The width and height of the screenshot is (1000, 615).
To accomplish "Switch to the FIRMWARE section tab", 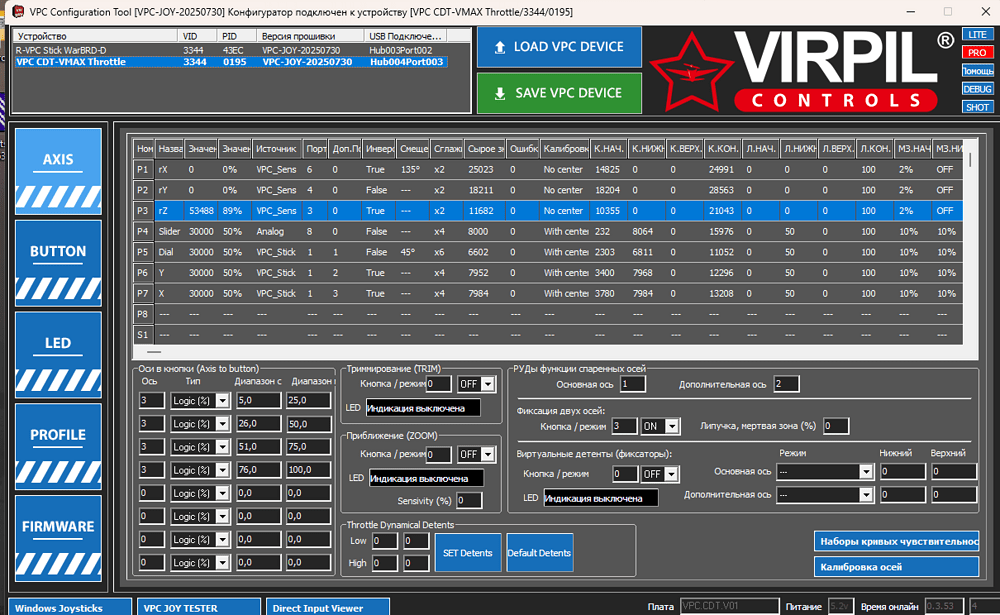I will pyautogui.click(x=58, y=538).
